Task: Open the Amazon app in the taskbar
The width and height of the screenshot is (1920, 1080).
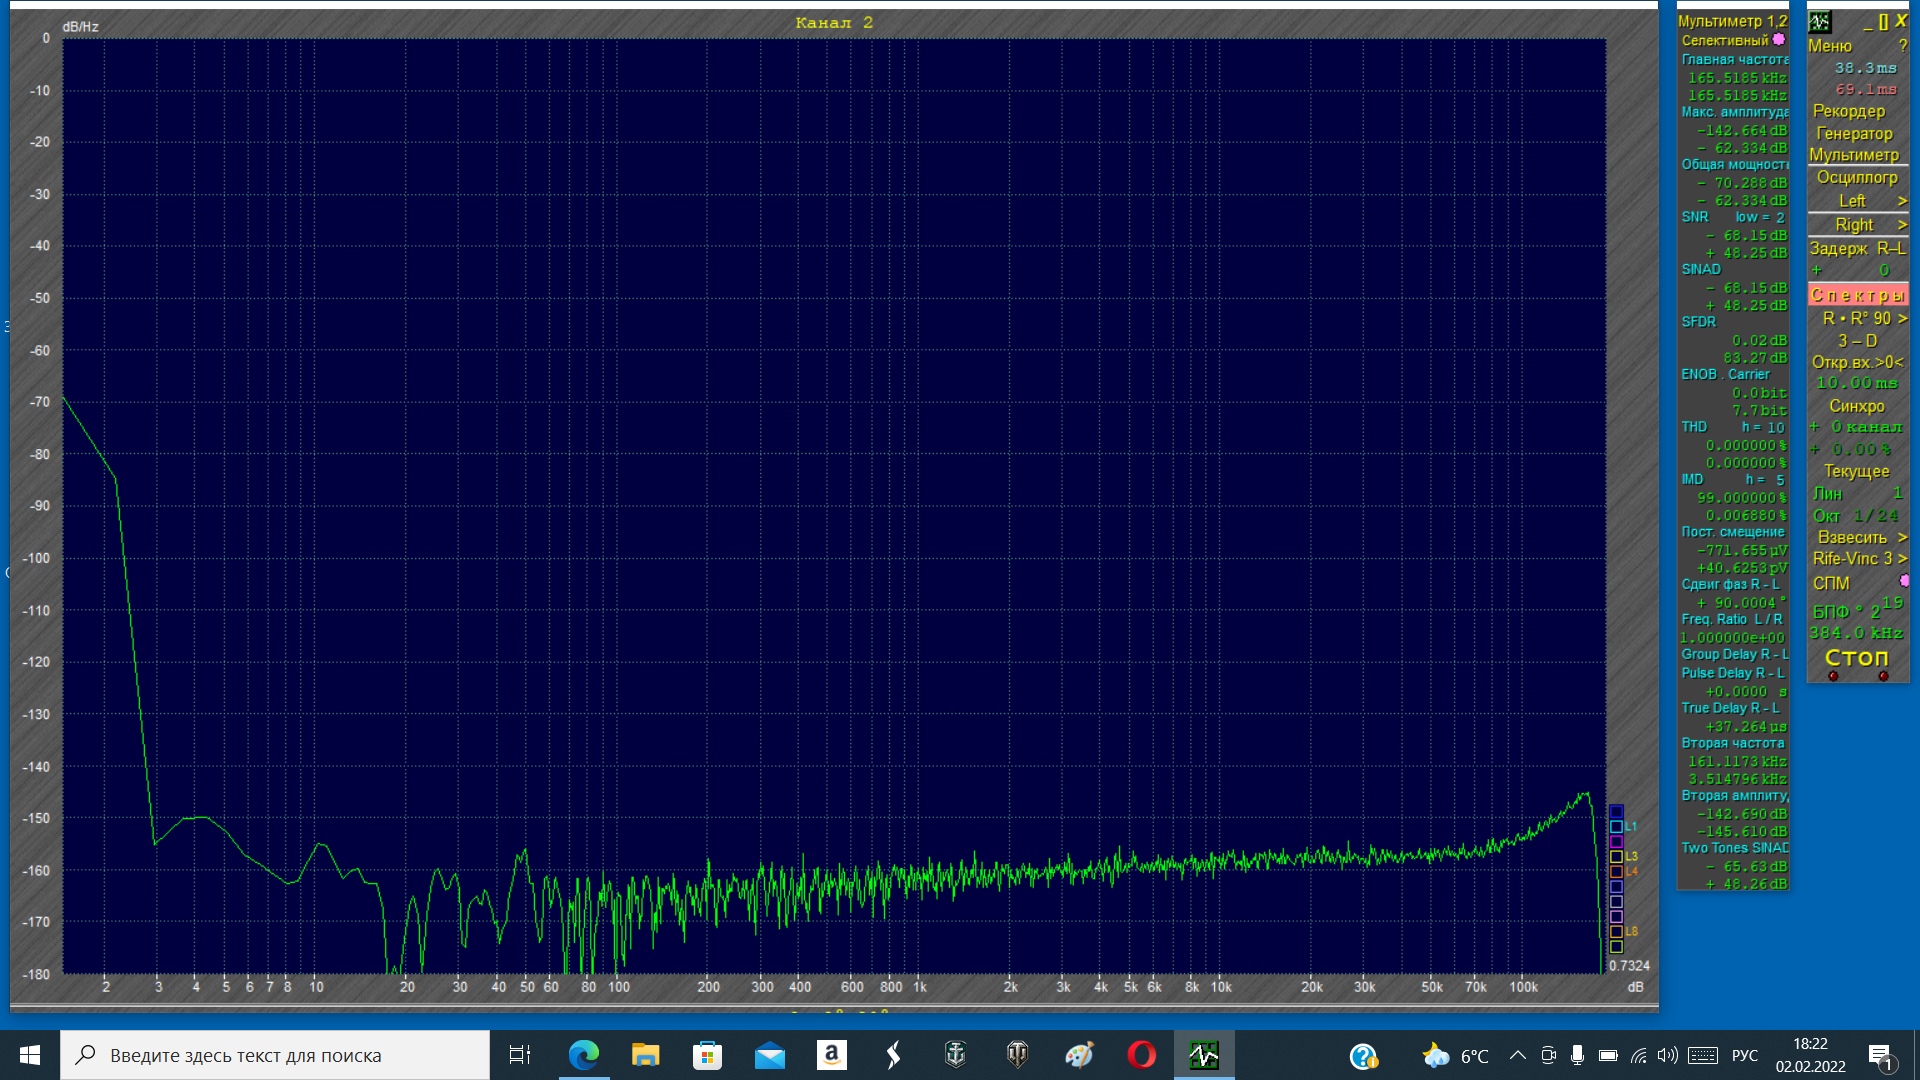Action: click(831, 1055)
